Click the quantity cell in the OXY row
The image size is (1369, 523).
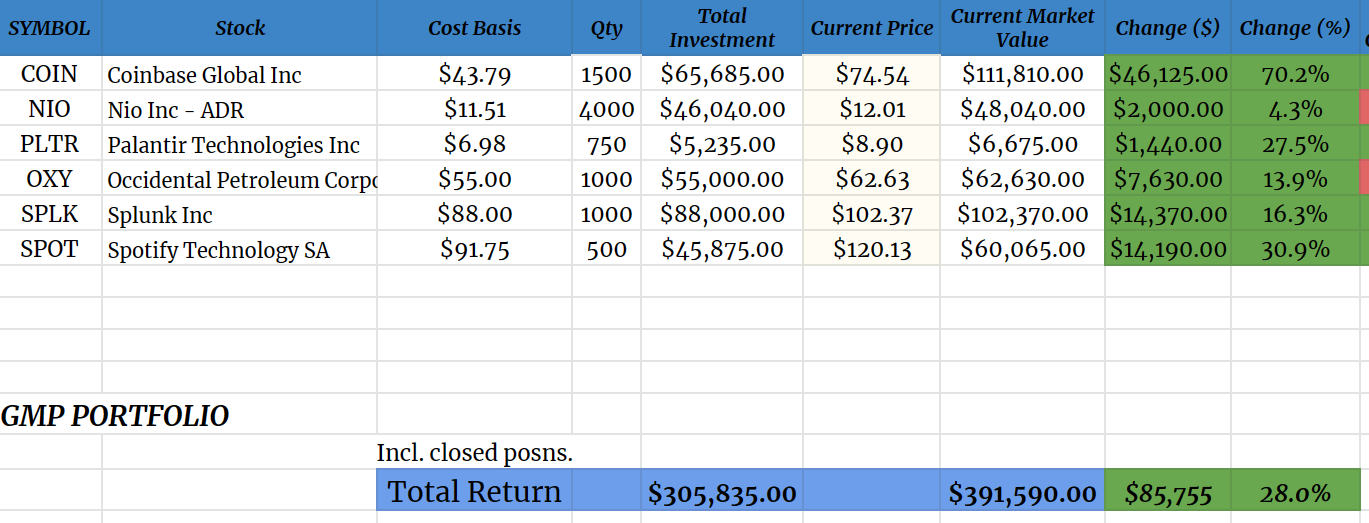(606, 180)
